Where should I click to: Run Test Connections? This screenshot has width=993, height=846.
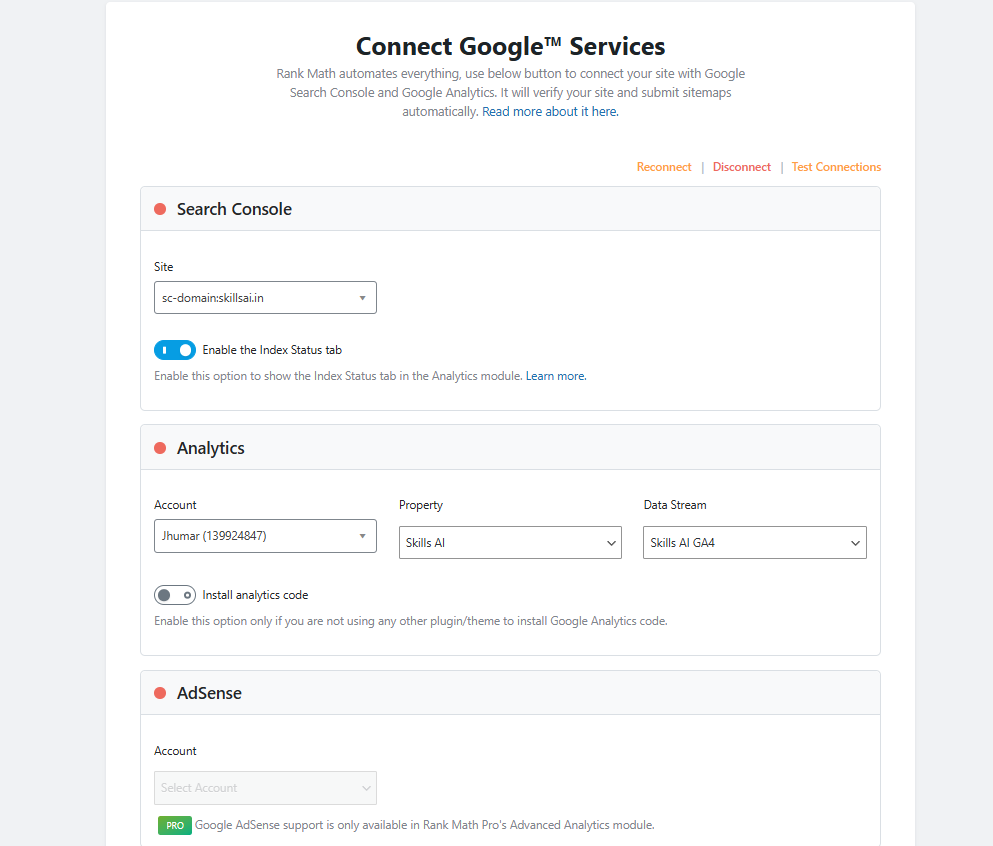coord(836,167)
